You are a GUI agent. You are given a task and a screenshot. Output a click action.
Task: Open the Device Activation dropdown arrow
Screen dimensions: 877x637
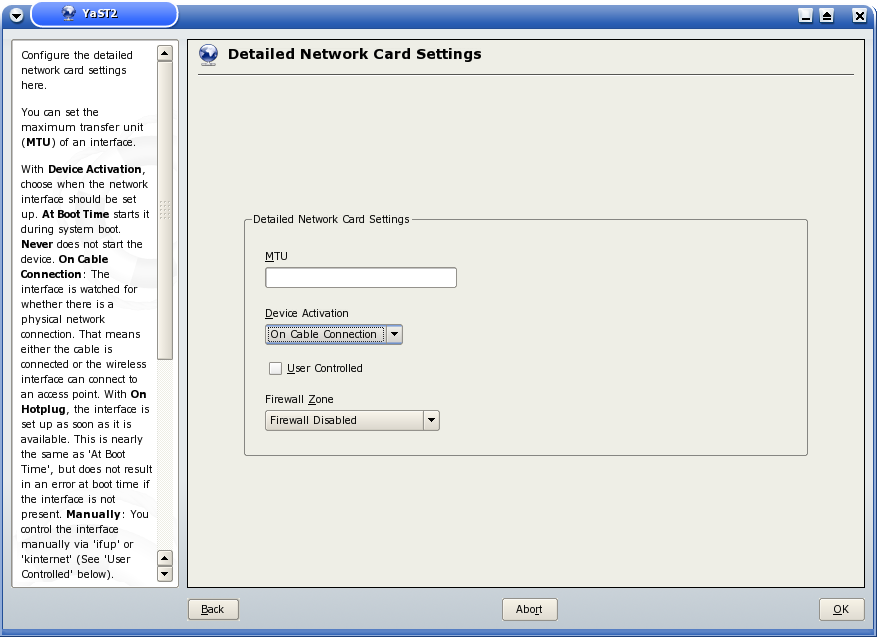click(394, 334)
